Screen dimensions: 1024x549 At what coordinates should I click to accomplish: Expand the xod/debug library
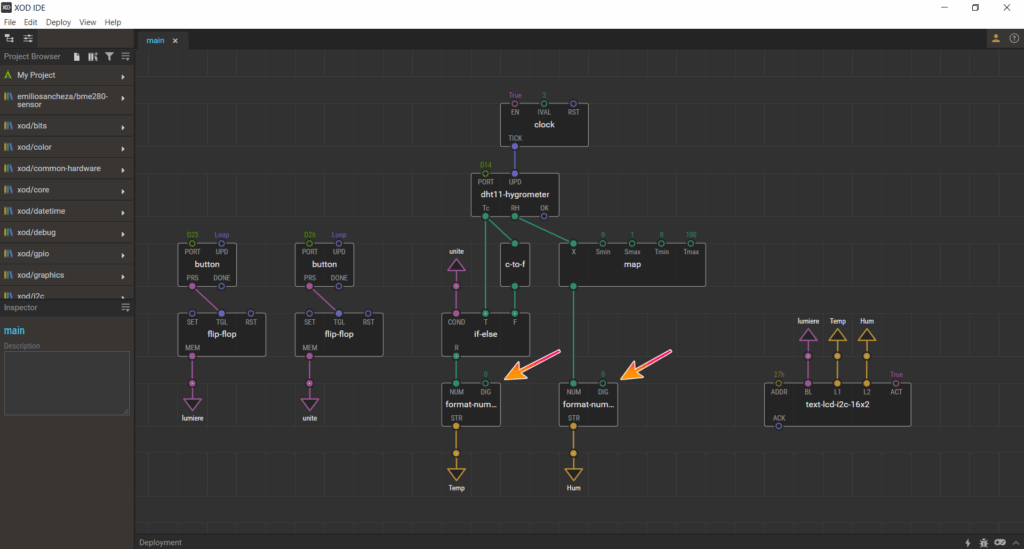coord(123,234)
